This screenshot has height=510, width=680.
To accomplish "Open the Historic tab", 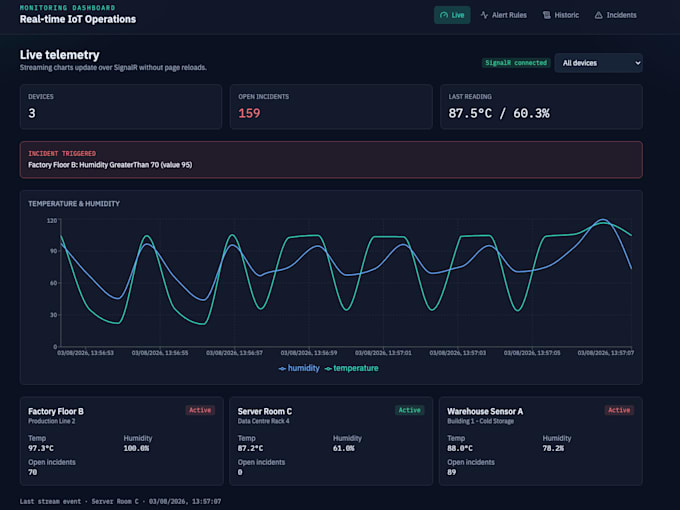I will pyautogui.click(x=561, y=15).
